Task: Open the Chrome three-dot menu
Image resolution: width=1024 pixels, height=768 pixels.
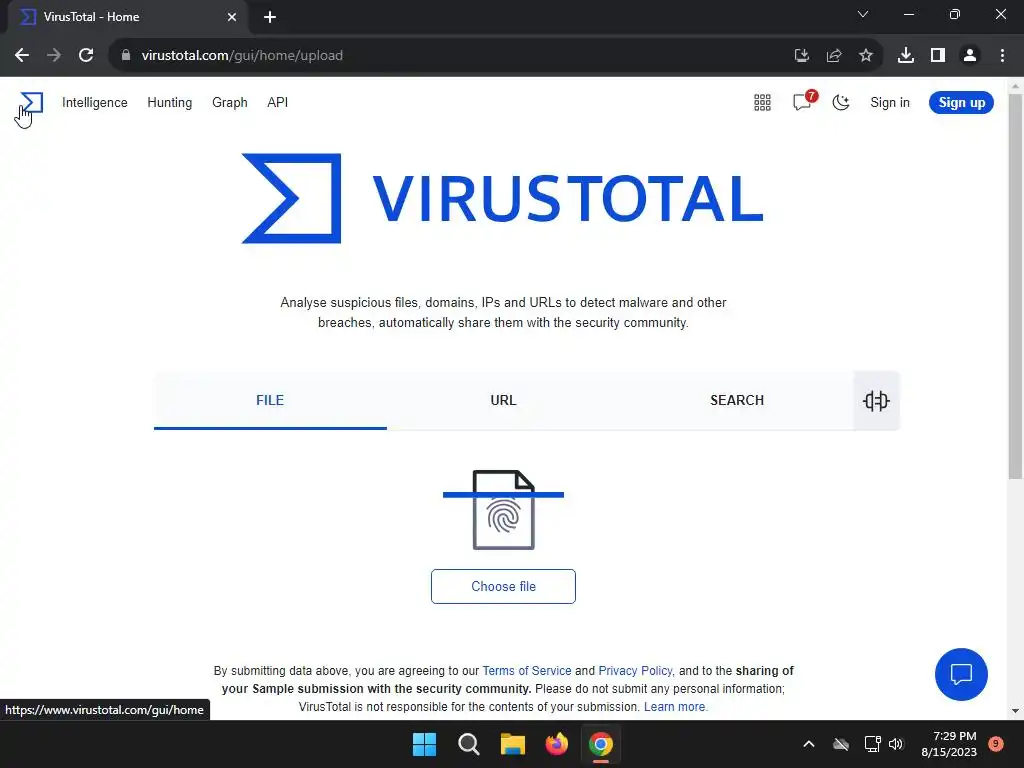Action: point(1002,56)
